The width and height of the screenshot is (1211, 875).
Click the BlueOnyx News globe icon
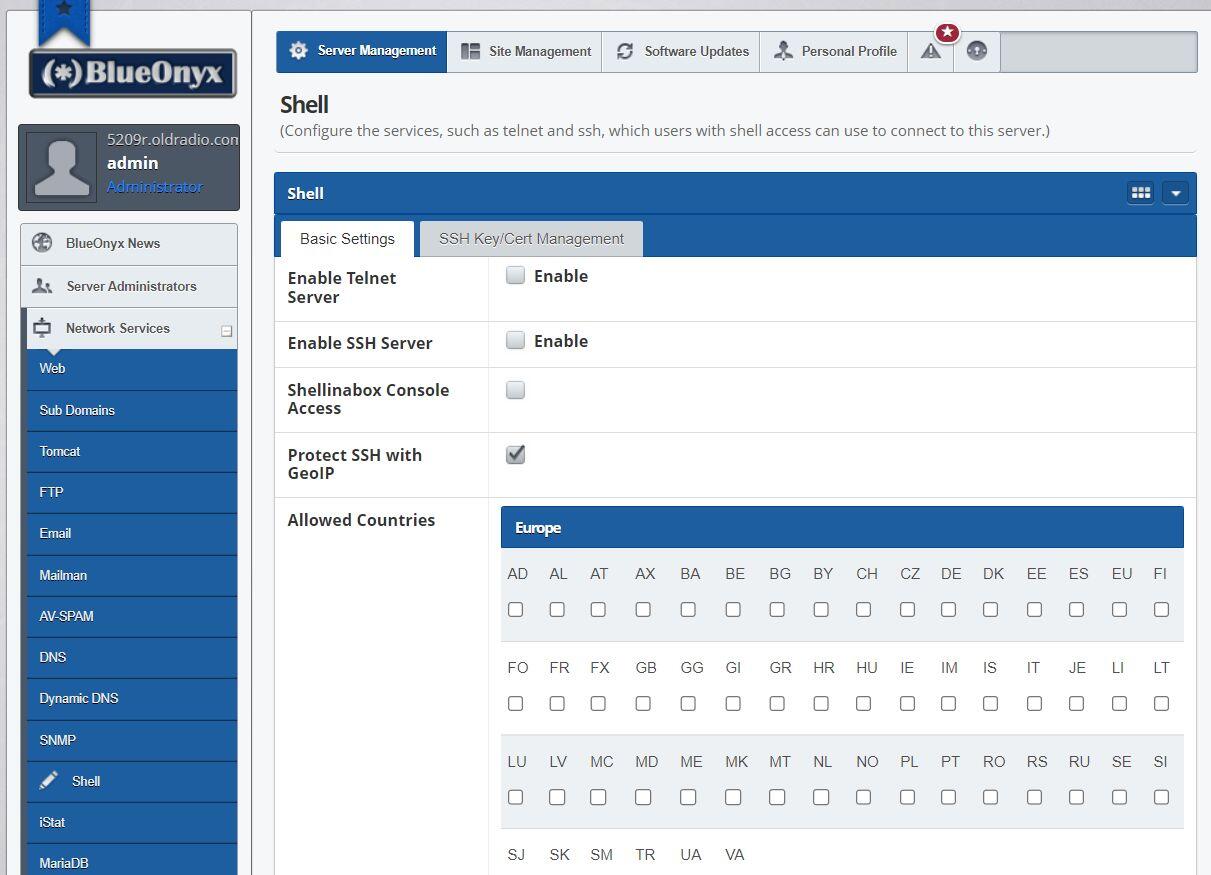tap(42, 243)
